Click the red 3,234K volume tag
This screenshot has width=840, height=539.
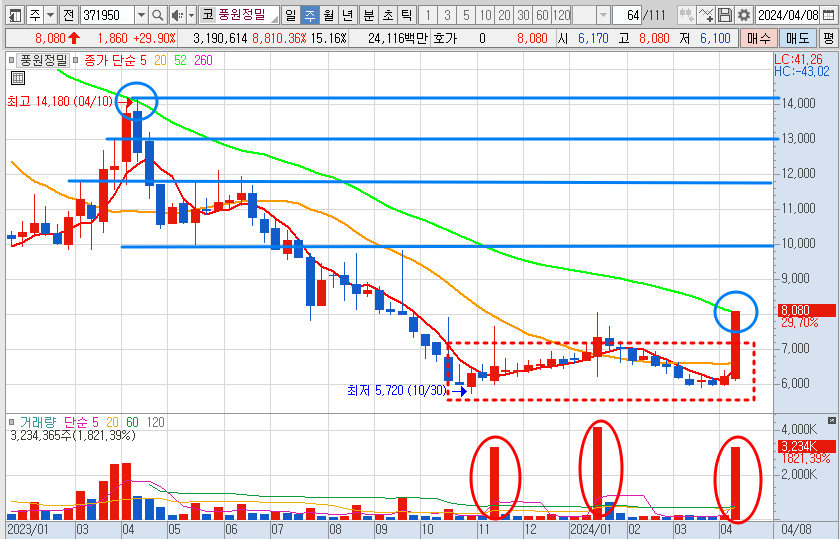[806, 446]
